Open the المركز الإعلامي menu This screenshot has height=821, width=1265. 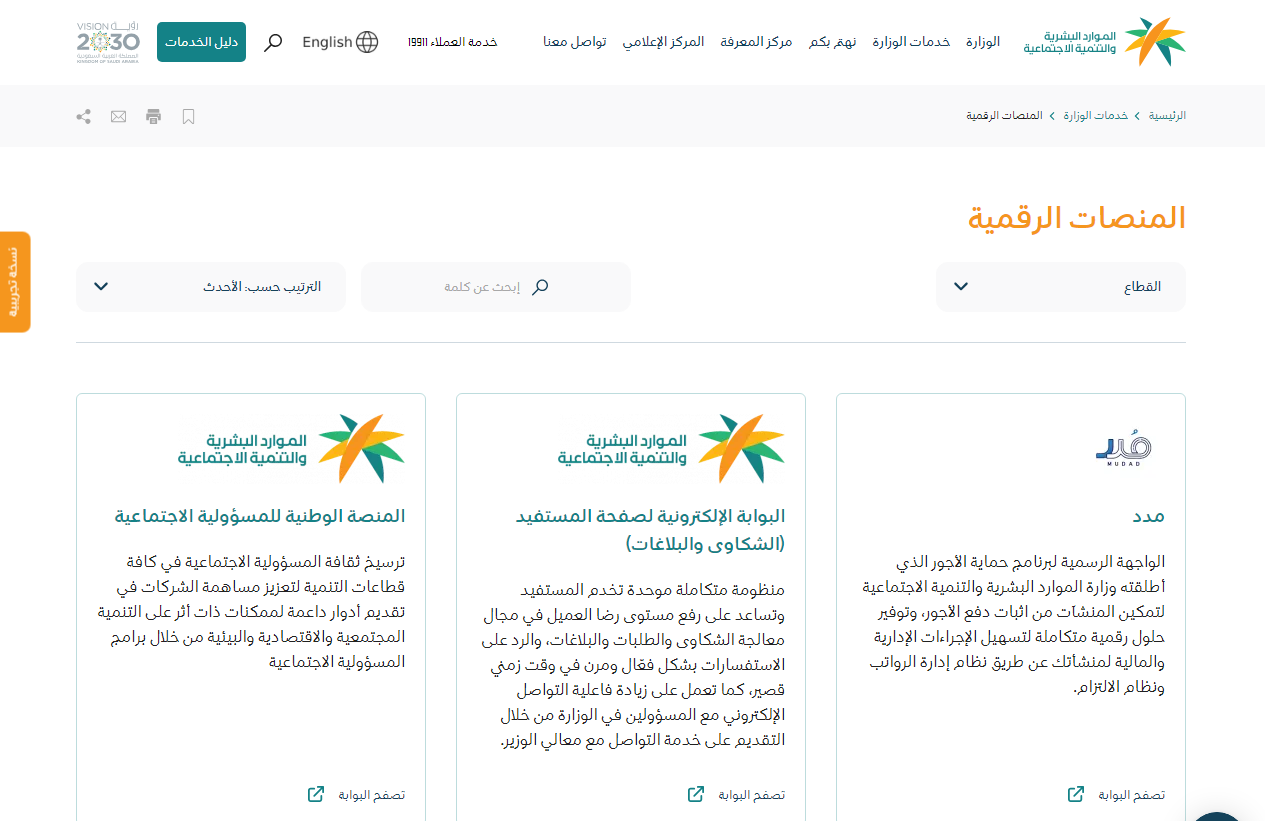(x=663, y=42)
